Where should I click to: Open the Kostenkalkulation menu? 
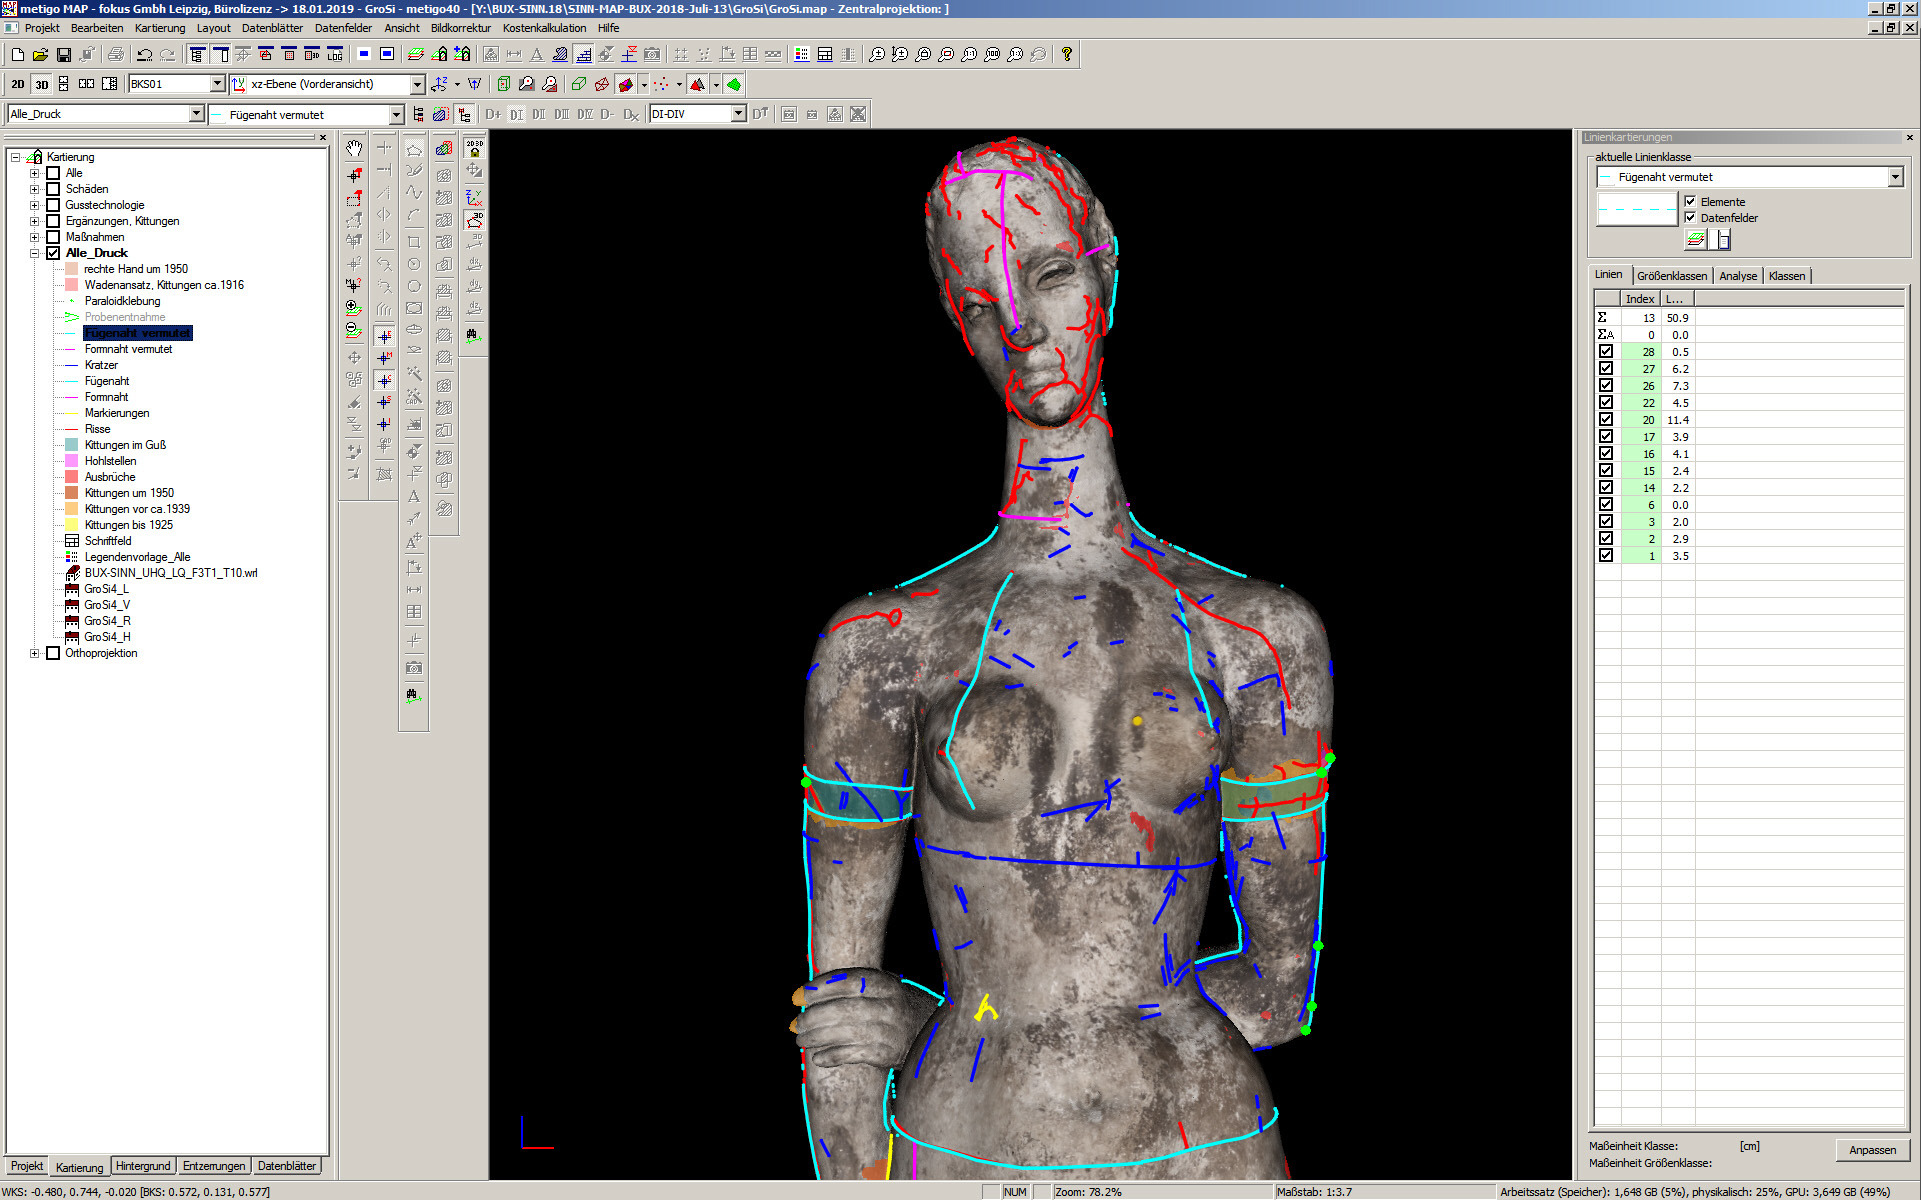(x=544, y=28)
